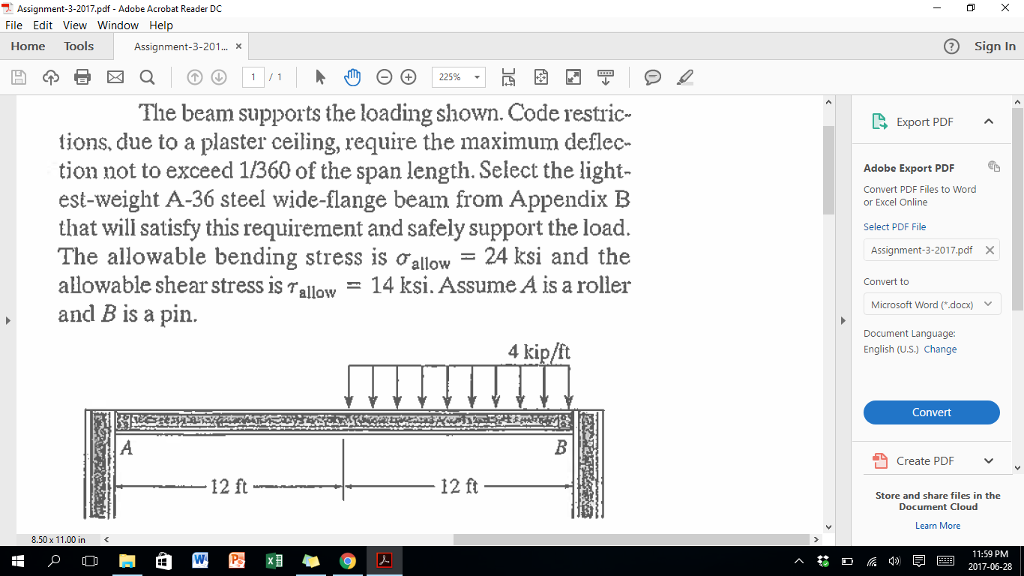Click the Save file icon
1024x576 pixels.
pyautogui.click(x=18, y=76)
